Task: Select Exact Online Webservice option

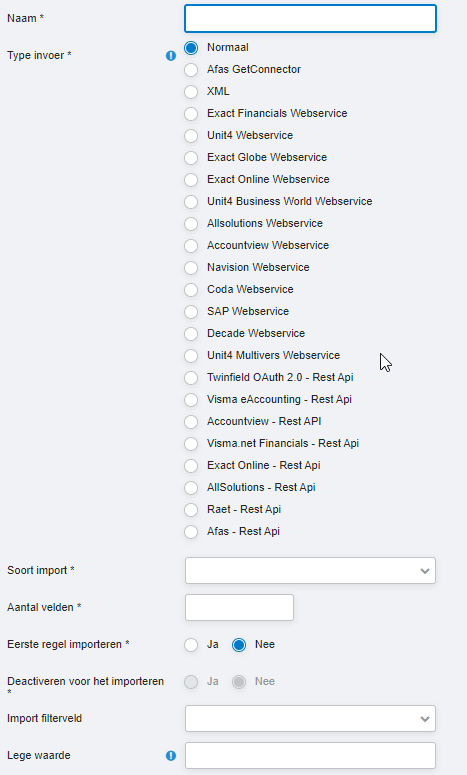Action: point(191,179)
